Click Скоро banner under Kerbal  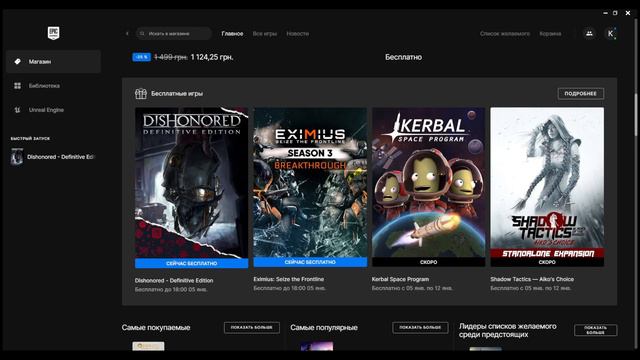pyautogui.click(x=429, y=262)
